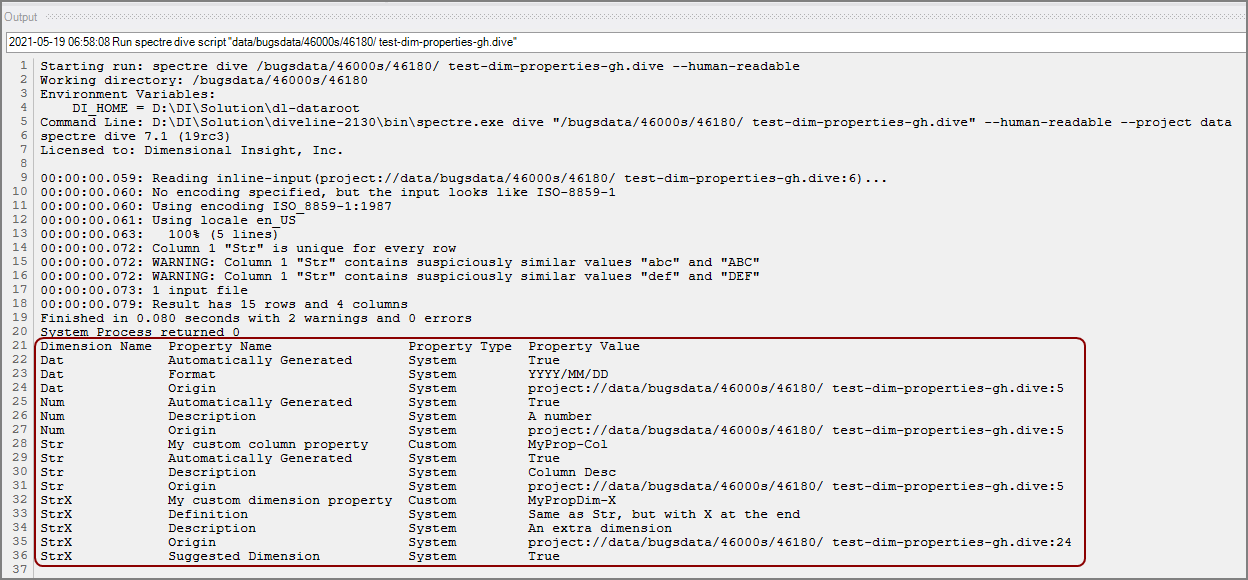Select the spectre.exe command line text
Viewport: 1248px width, 580px height.
(400, 121)
